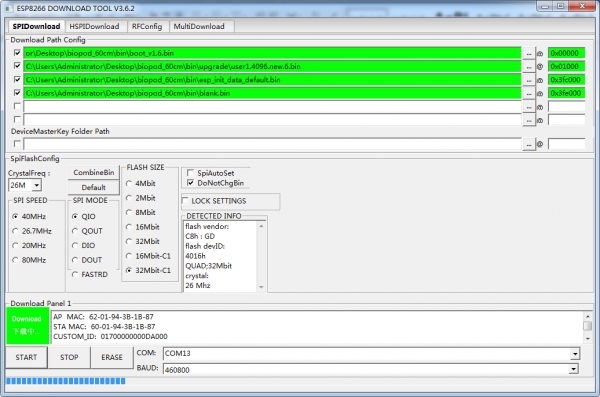
Task: Open the BAUD 460800 dropdown
Action: (x=573, y=369)
